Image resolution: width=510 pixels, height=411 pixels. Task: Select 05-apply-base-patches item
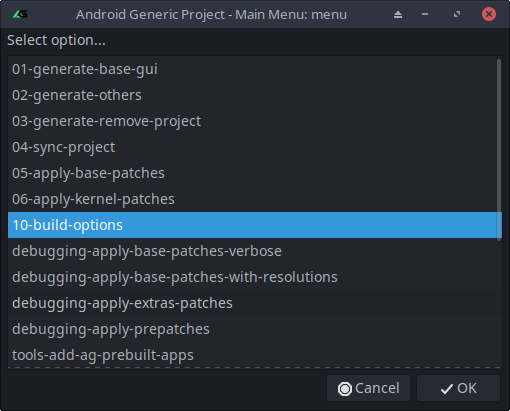[255, 173]
